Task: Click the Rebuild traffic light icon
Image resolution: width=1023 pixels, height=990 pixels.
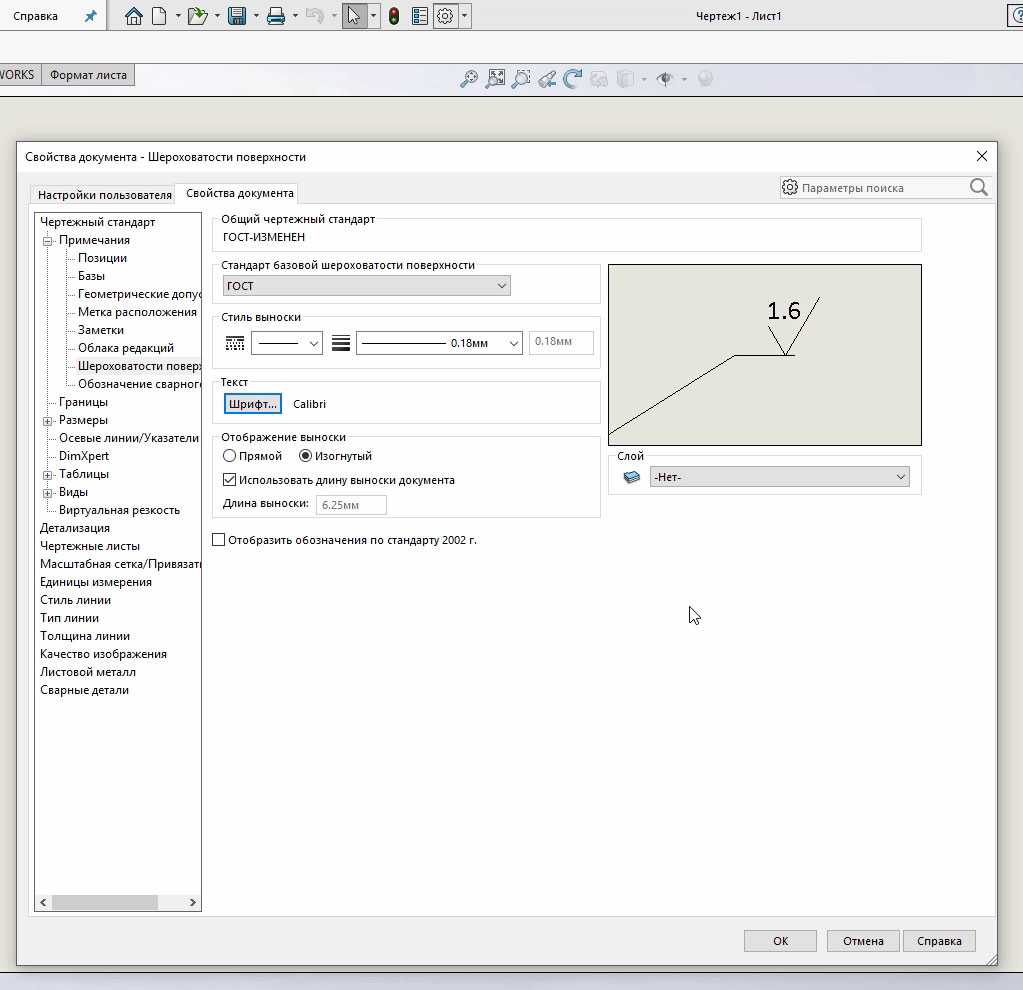Action: [x=394, y=16]
